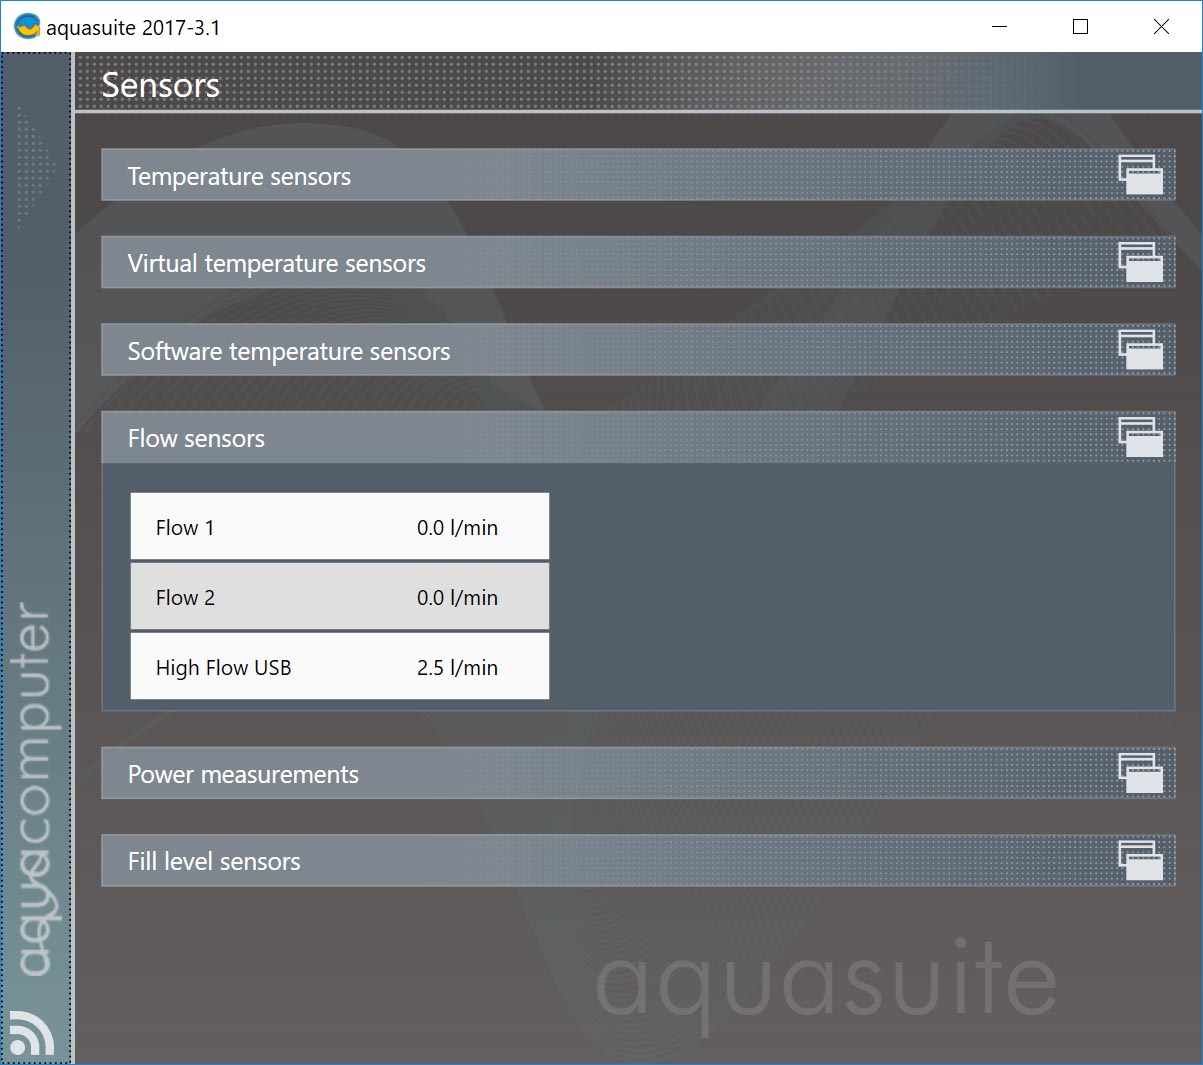Expand the Power measurements section
Image resolution: width=1203 pixels, height=1065 pixels.
click(x=638, y=773)
